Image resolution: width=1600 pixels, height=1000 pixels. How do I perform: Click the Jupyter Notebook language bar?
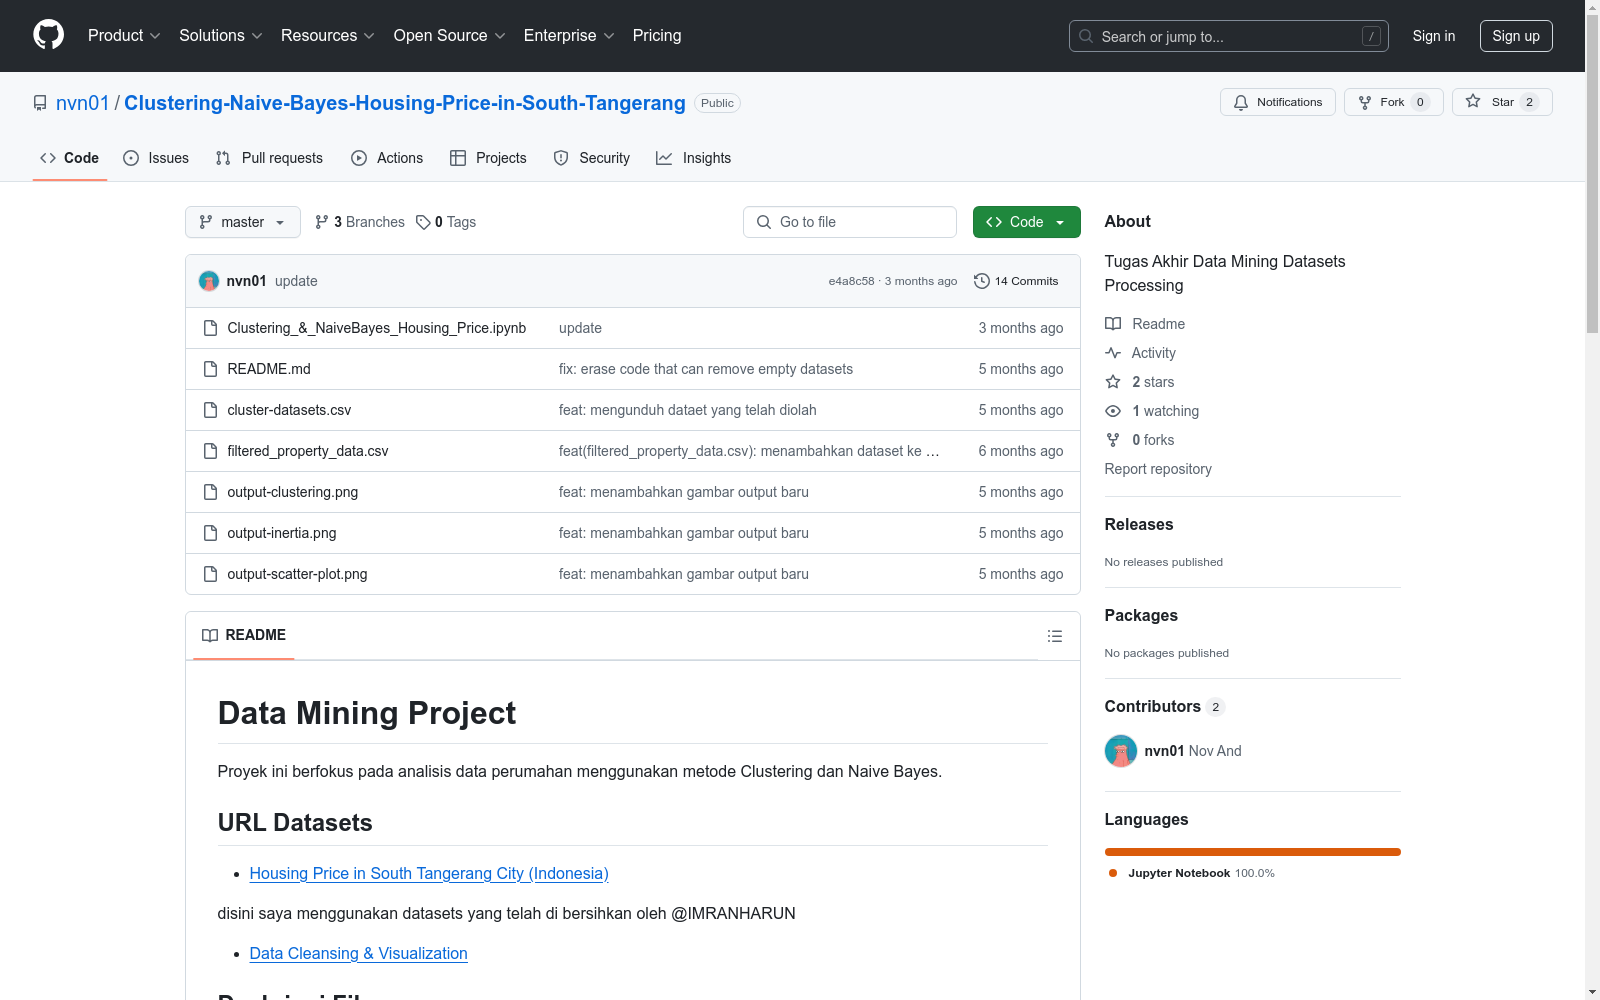1253,852
